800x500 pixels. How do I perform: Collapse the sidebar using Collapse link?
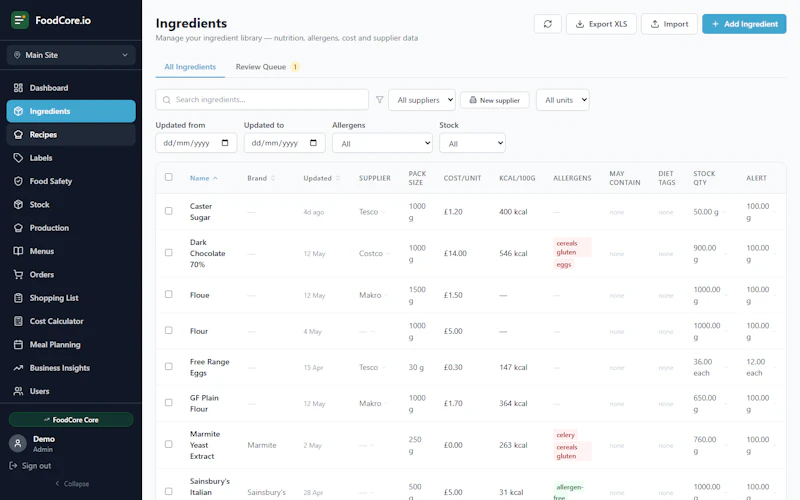tap(71, 484)
